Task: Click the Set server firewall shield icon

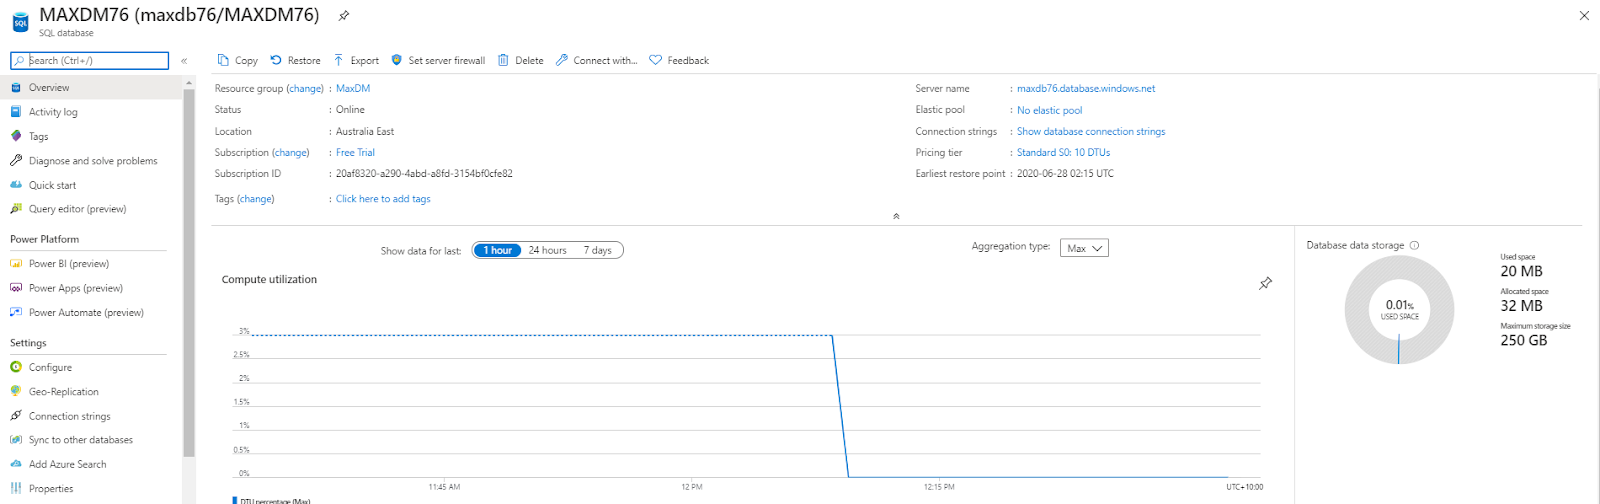Action: [x=397, y=60]
